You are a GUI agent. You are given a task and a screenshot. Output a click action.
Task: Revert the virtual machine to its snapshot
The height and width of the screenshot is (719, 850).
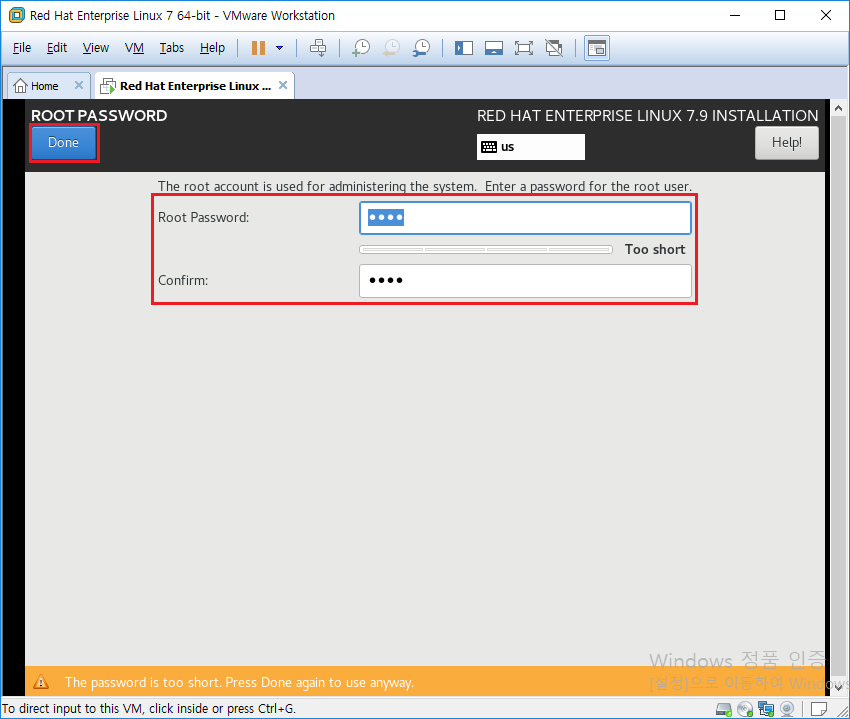click(391, 48)
